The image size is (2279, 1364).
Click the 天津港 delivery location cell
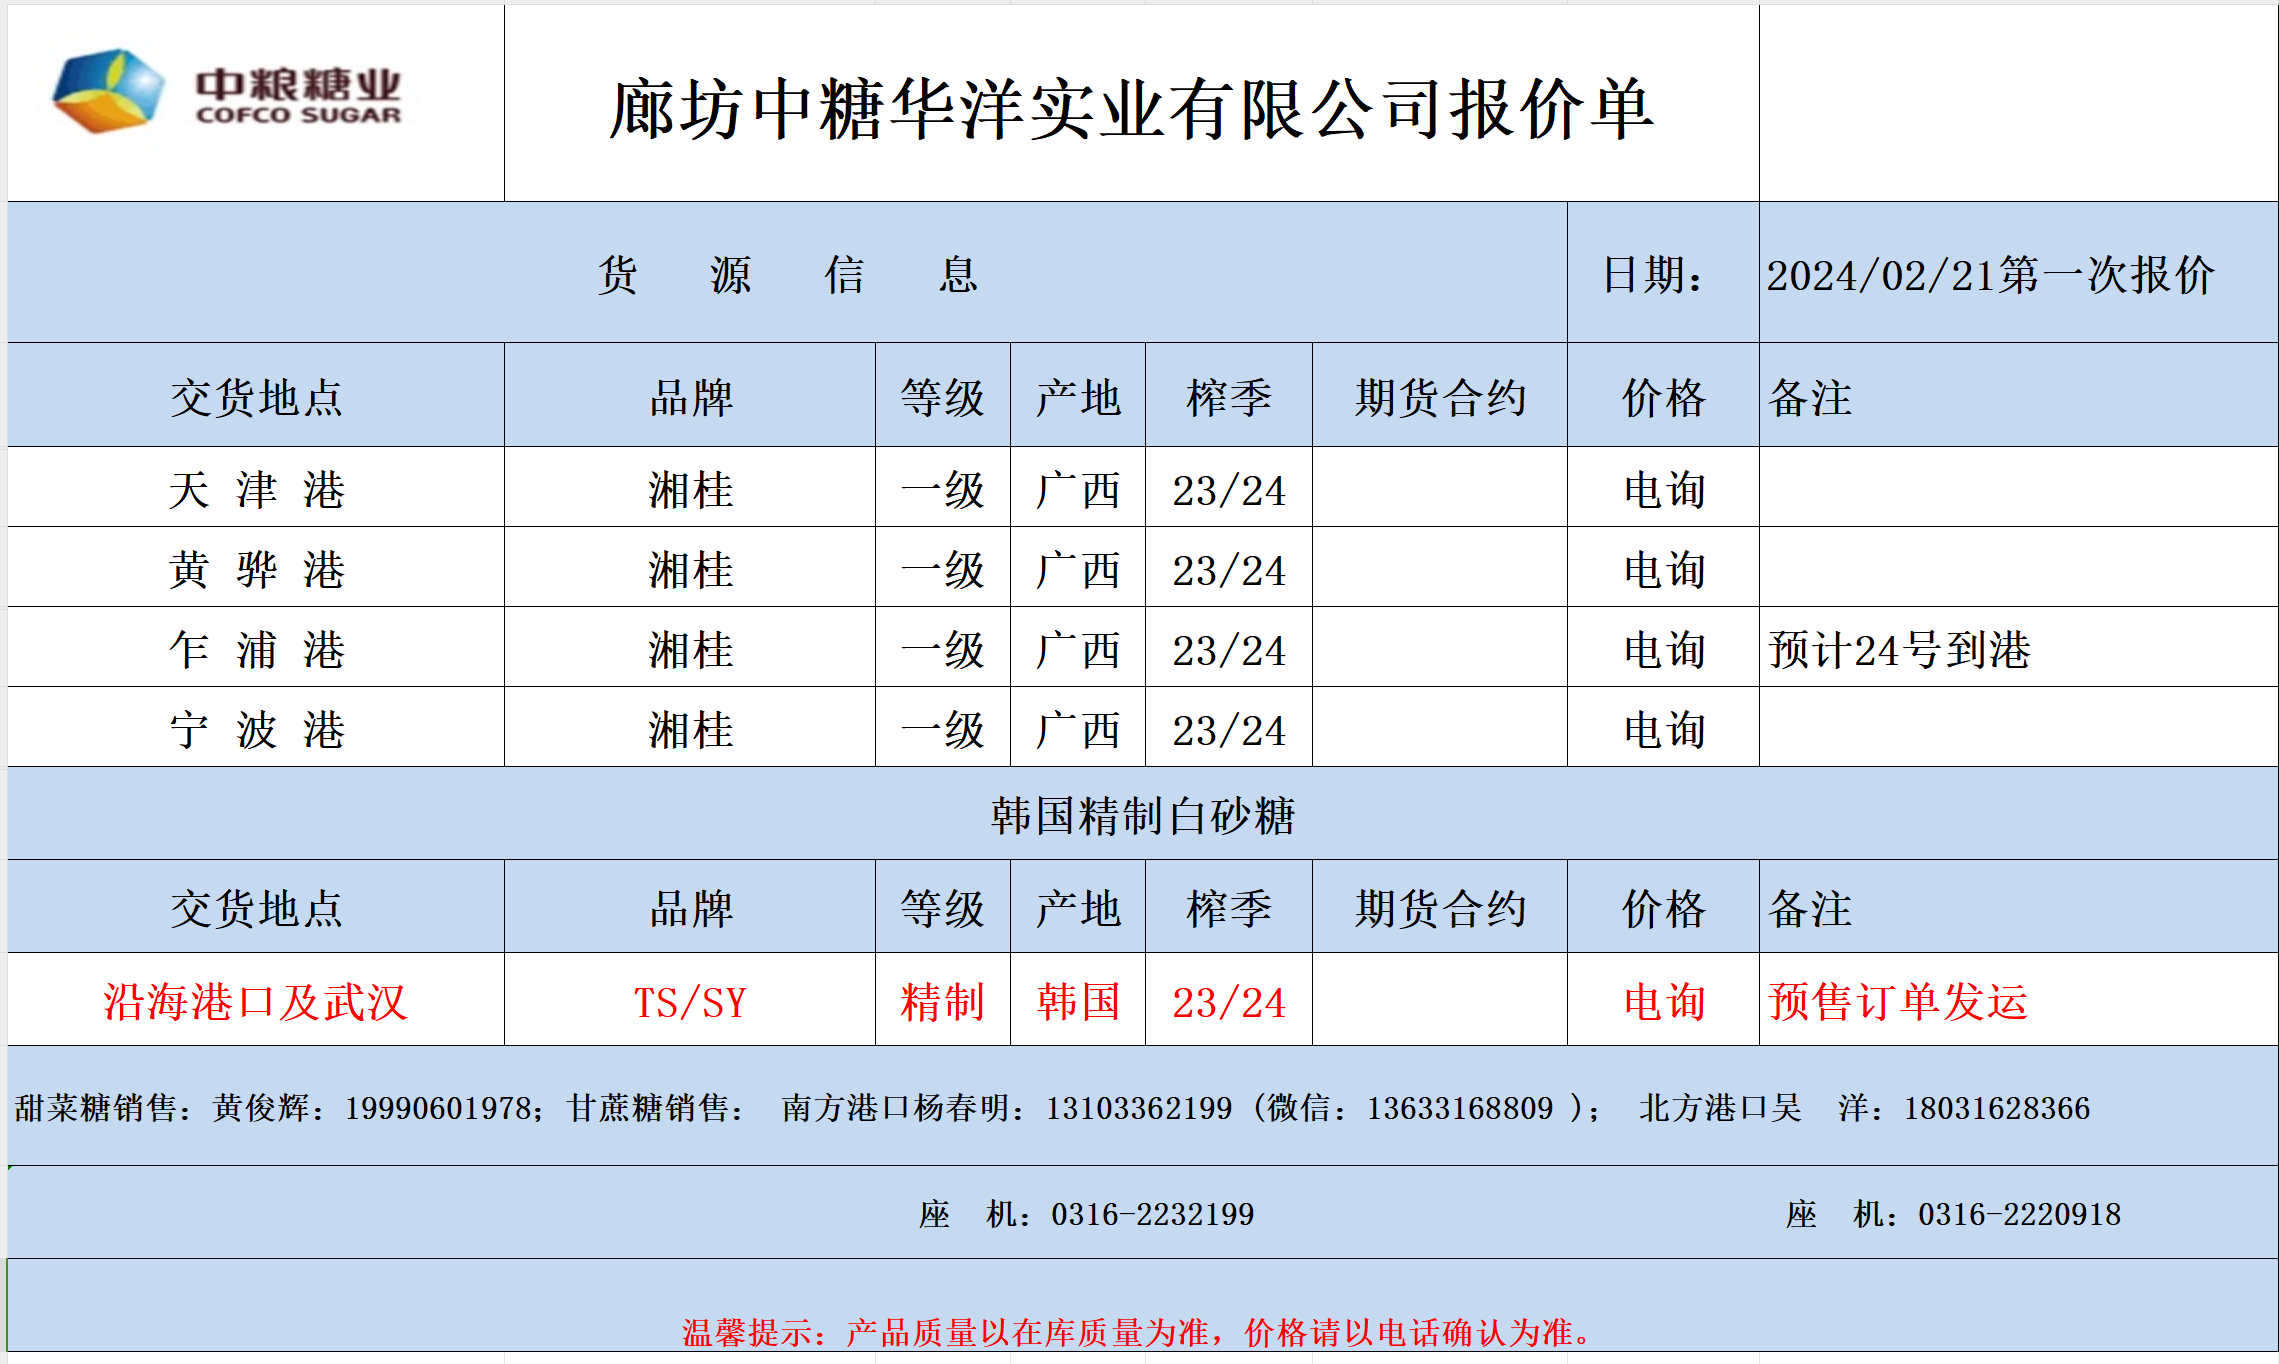(x=256, y=490)
